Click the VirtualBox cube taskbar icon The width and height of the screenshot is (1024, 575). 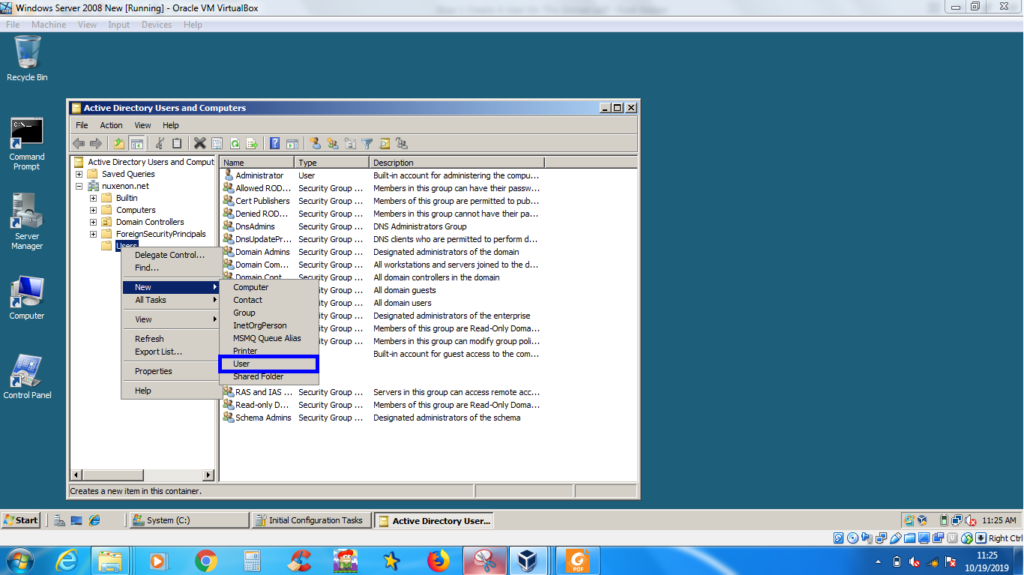527,561
